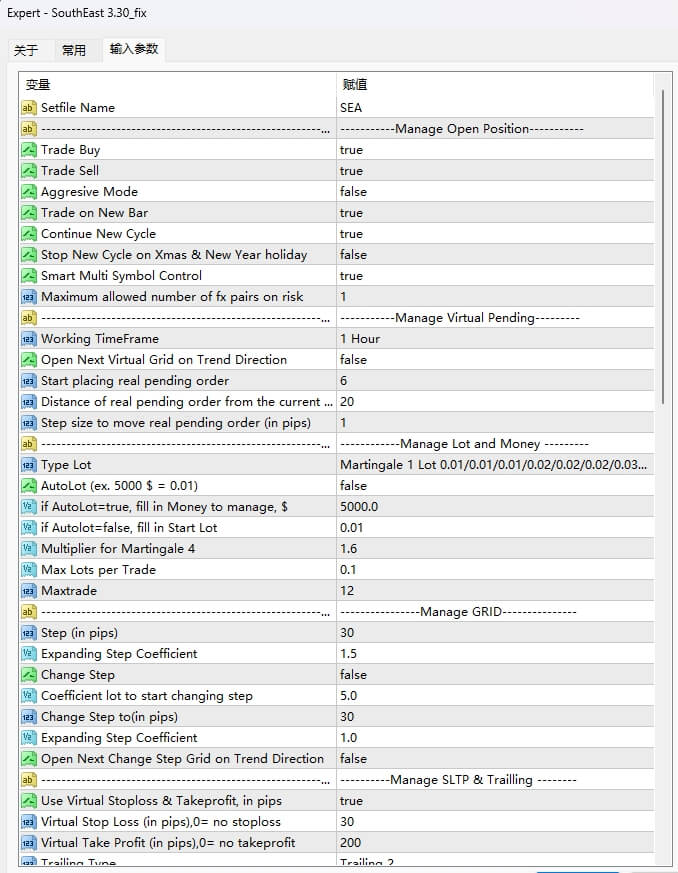Click the 123 icon beside Working TimeFrame
This screenshot has width=678, height=873.
coord(29,338)
